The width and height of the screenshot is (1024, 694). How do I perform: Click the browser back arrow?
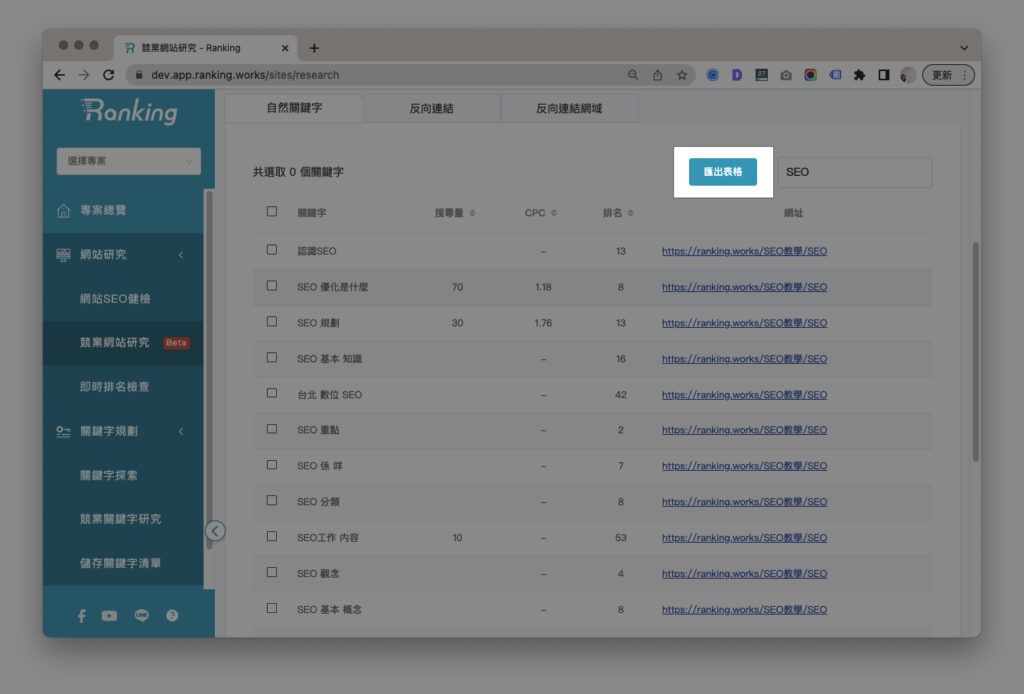[x=59, y=75]
